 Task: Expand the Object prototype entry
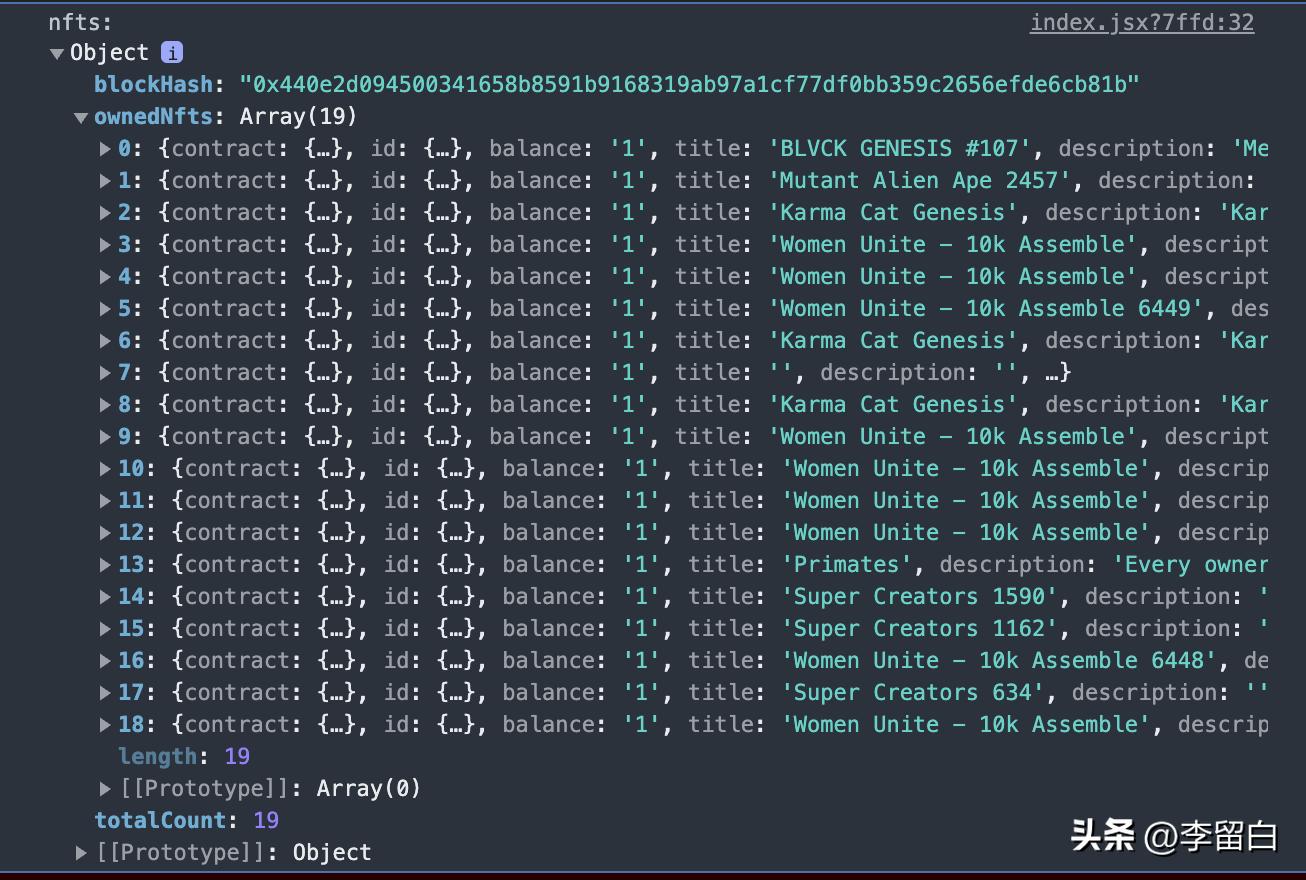(81, 853)
